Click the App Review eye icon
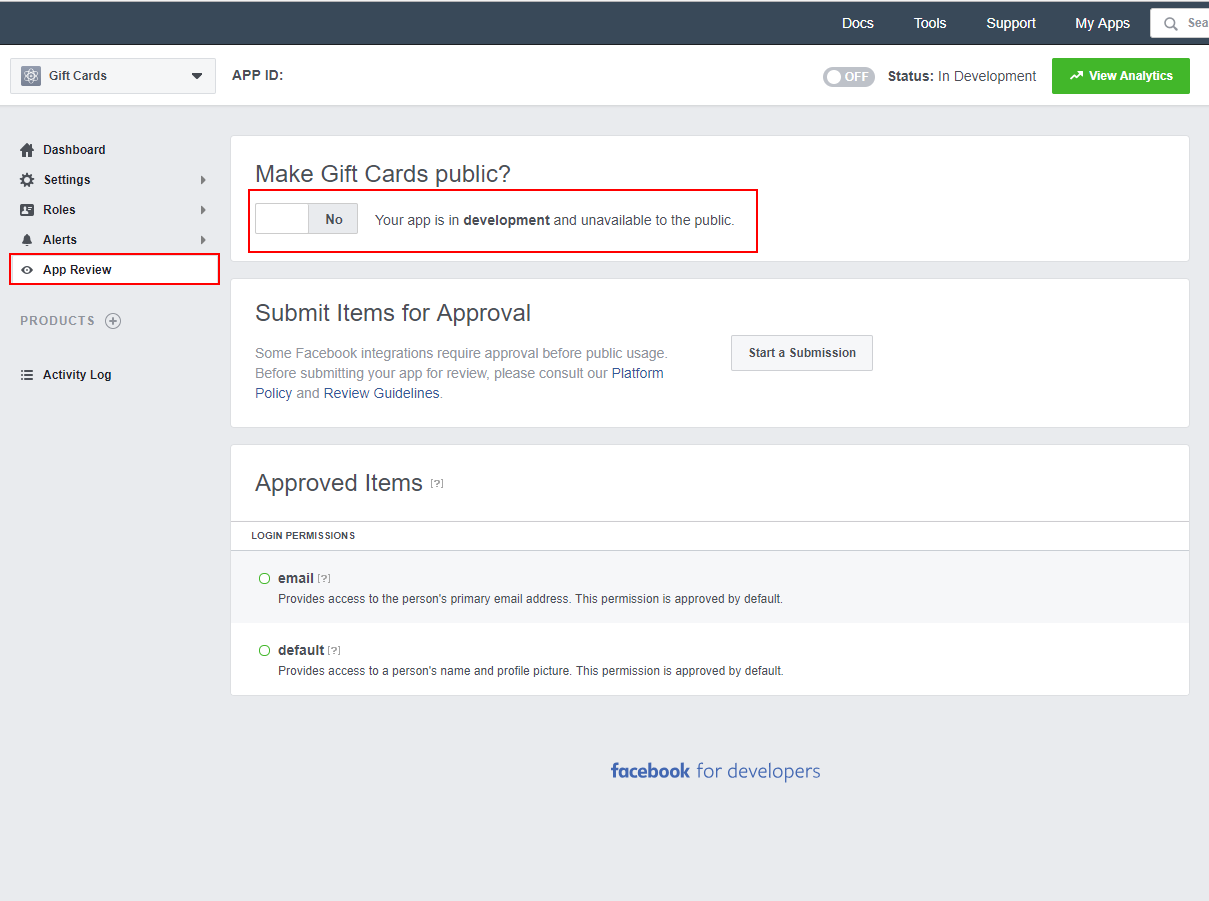Screen dimensions: 1209x901 tap(27, 270)
